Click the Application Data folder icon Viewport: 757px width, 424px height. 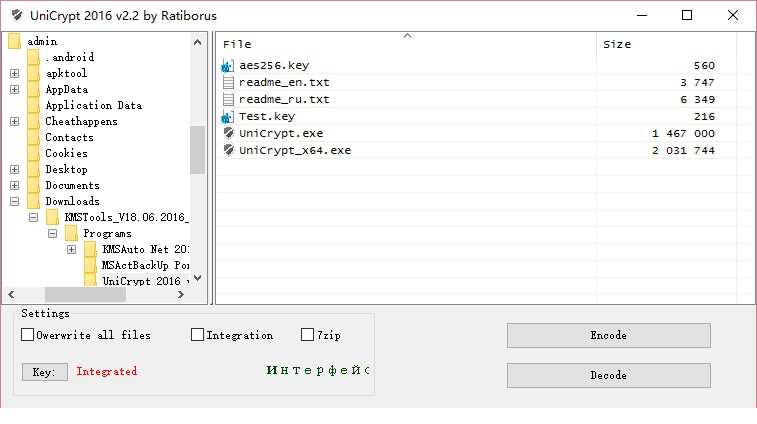(x=33, y=105)
